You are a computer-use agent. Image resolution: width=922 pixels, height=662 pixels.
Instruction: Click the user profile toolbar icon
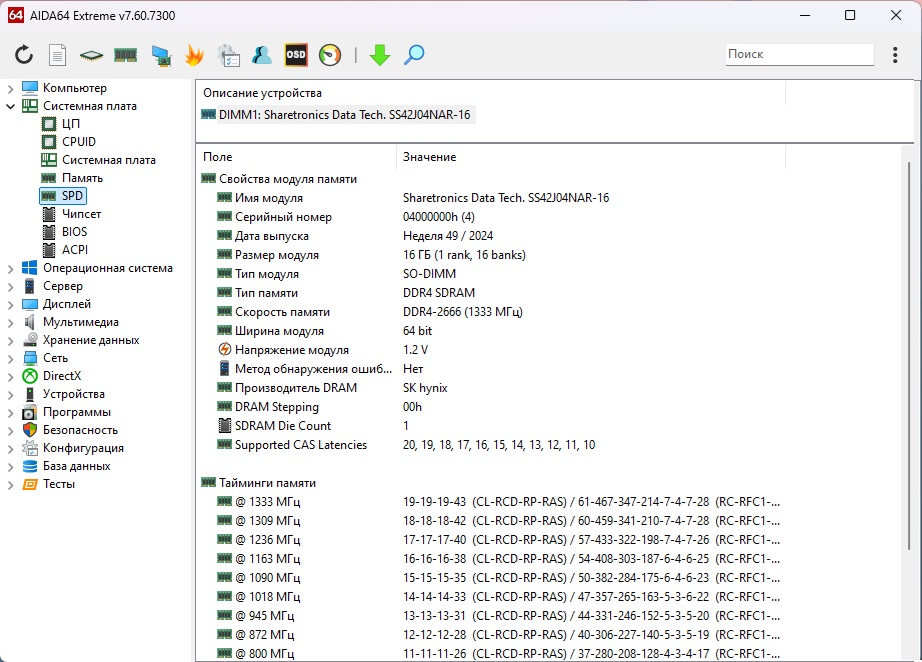[262, 55]
